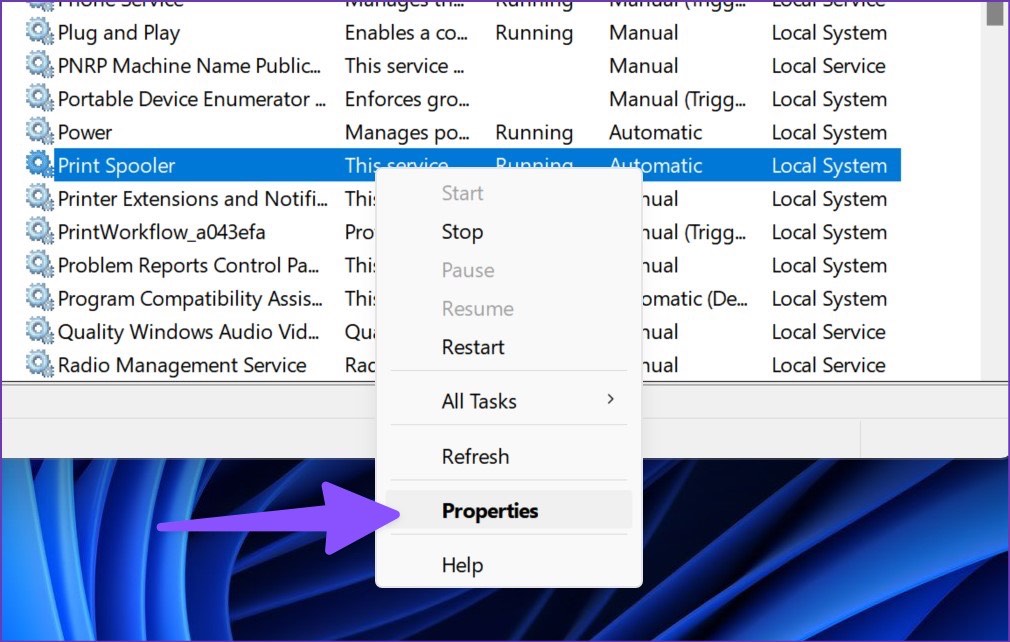This screenshot has width=1010, height=642.
Task: Click the disabled Resume menu entry
Action: [x=509, y=308]
